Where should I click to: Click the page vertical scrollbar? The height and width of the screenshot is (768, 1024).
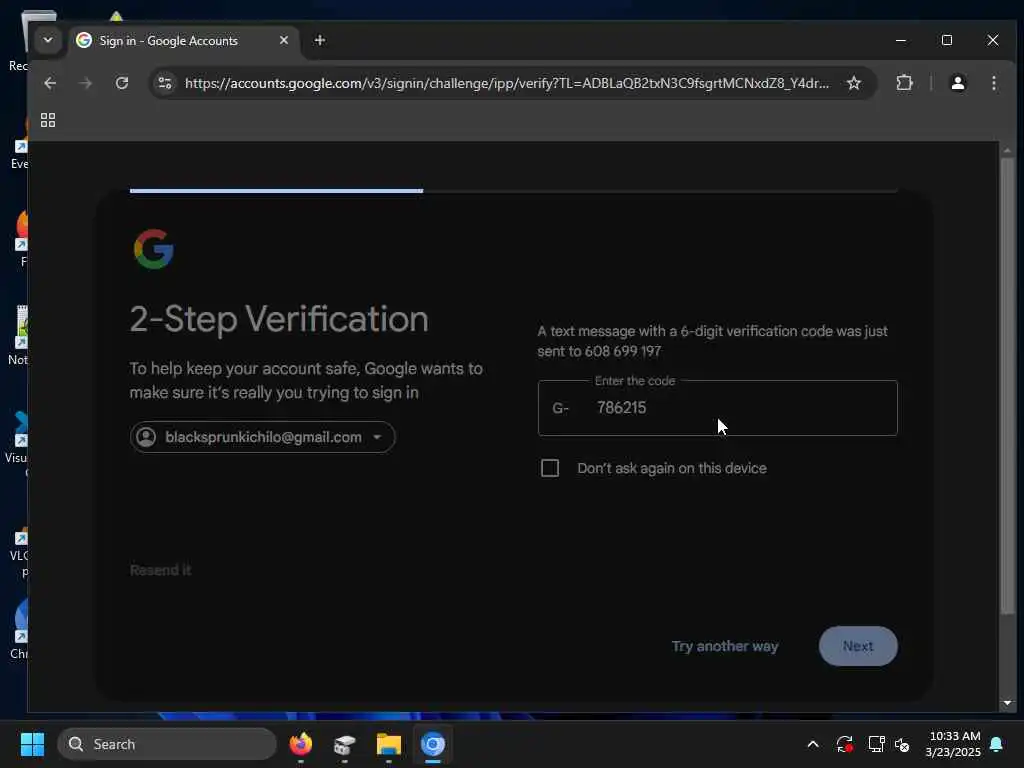pos(1007,385)
